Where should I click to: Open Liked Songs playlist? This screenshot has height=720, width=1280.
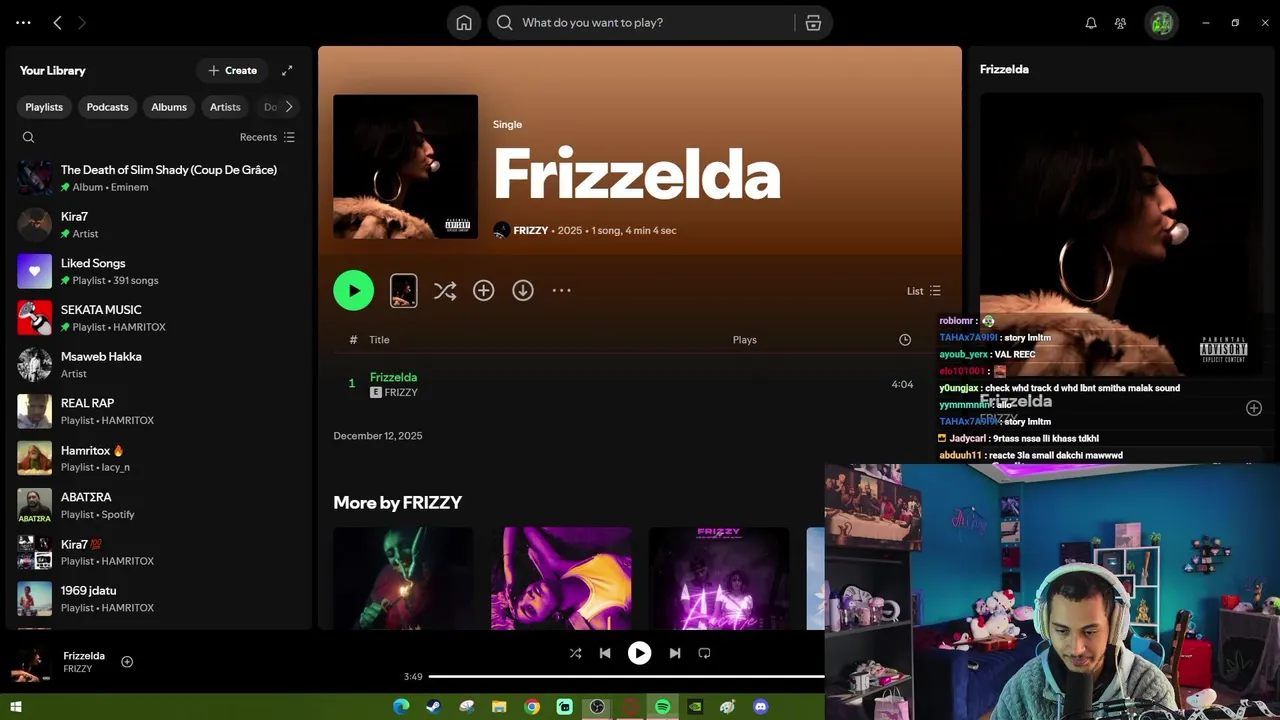coord(160,271)
